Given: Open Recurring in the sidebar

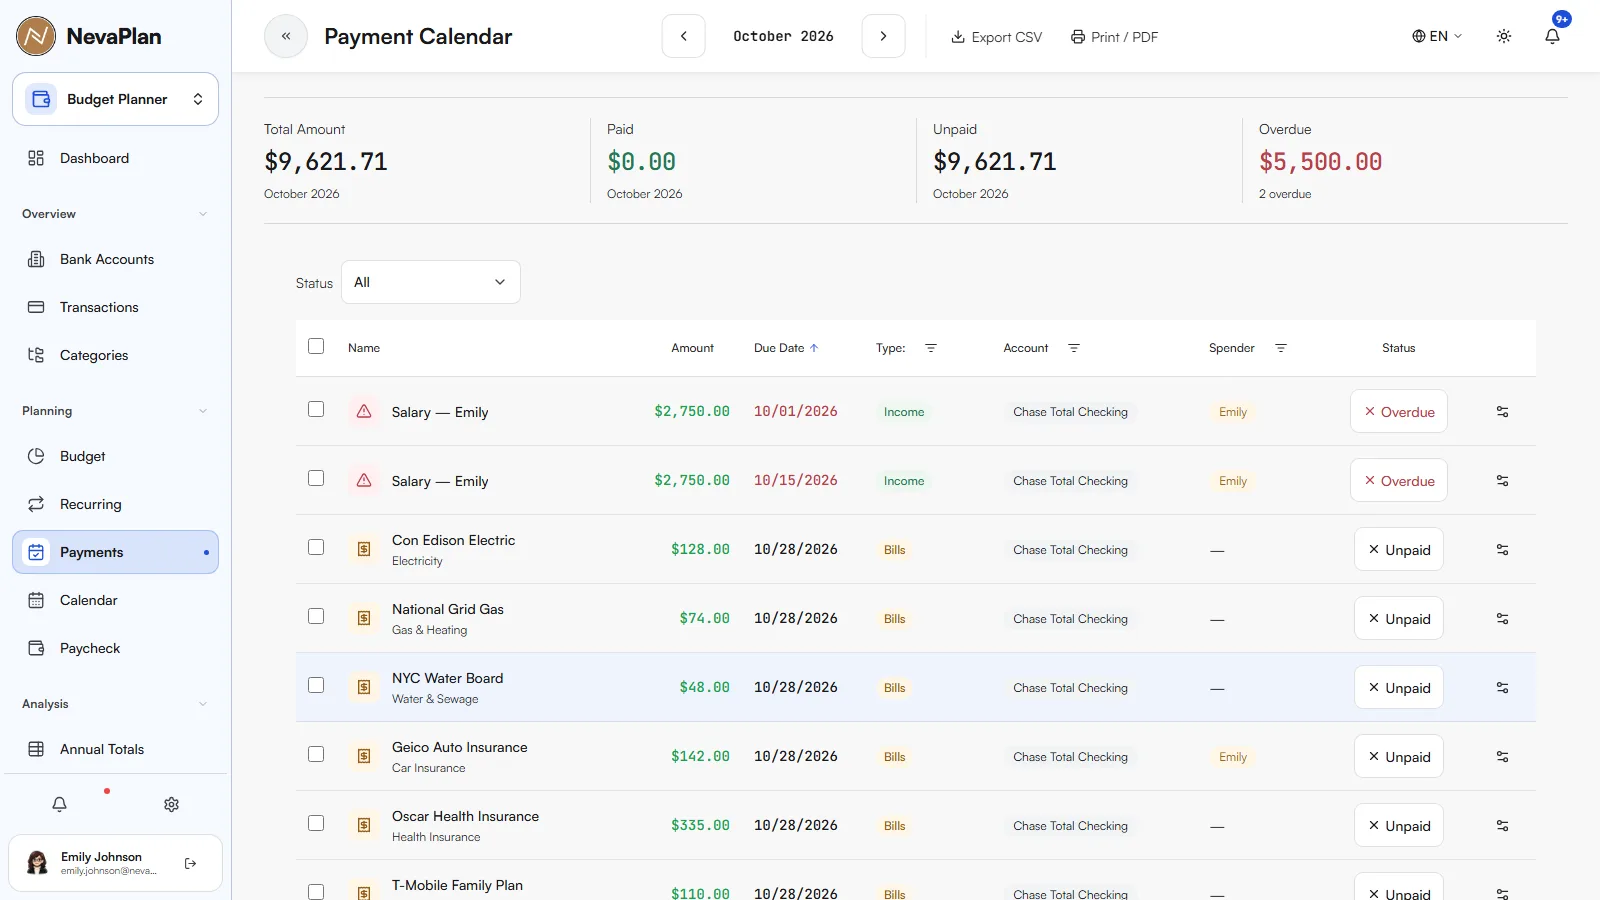Looking at the screenshot, I should click(115, 504).
